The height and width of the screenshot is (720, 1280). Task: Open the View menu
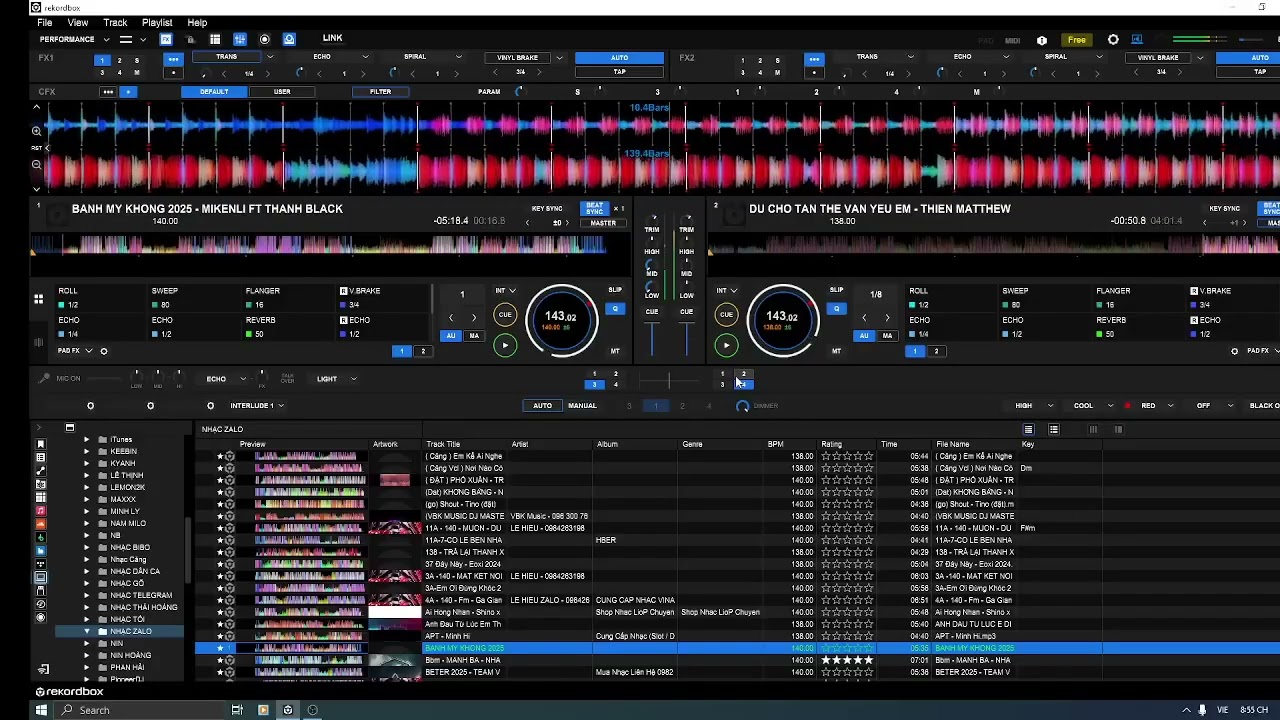(78, 23)
